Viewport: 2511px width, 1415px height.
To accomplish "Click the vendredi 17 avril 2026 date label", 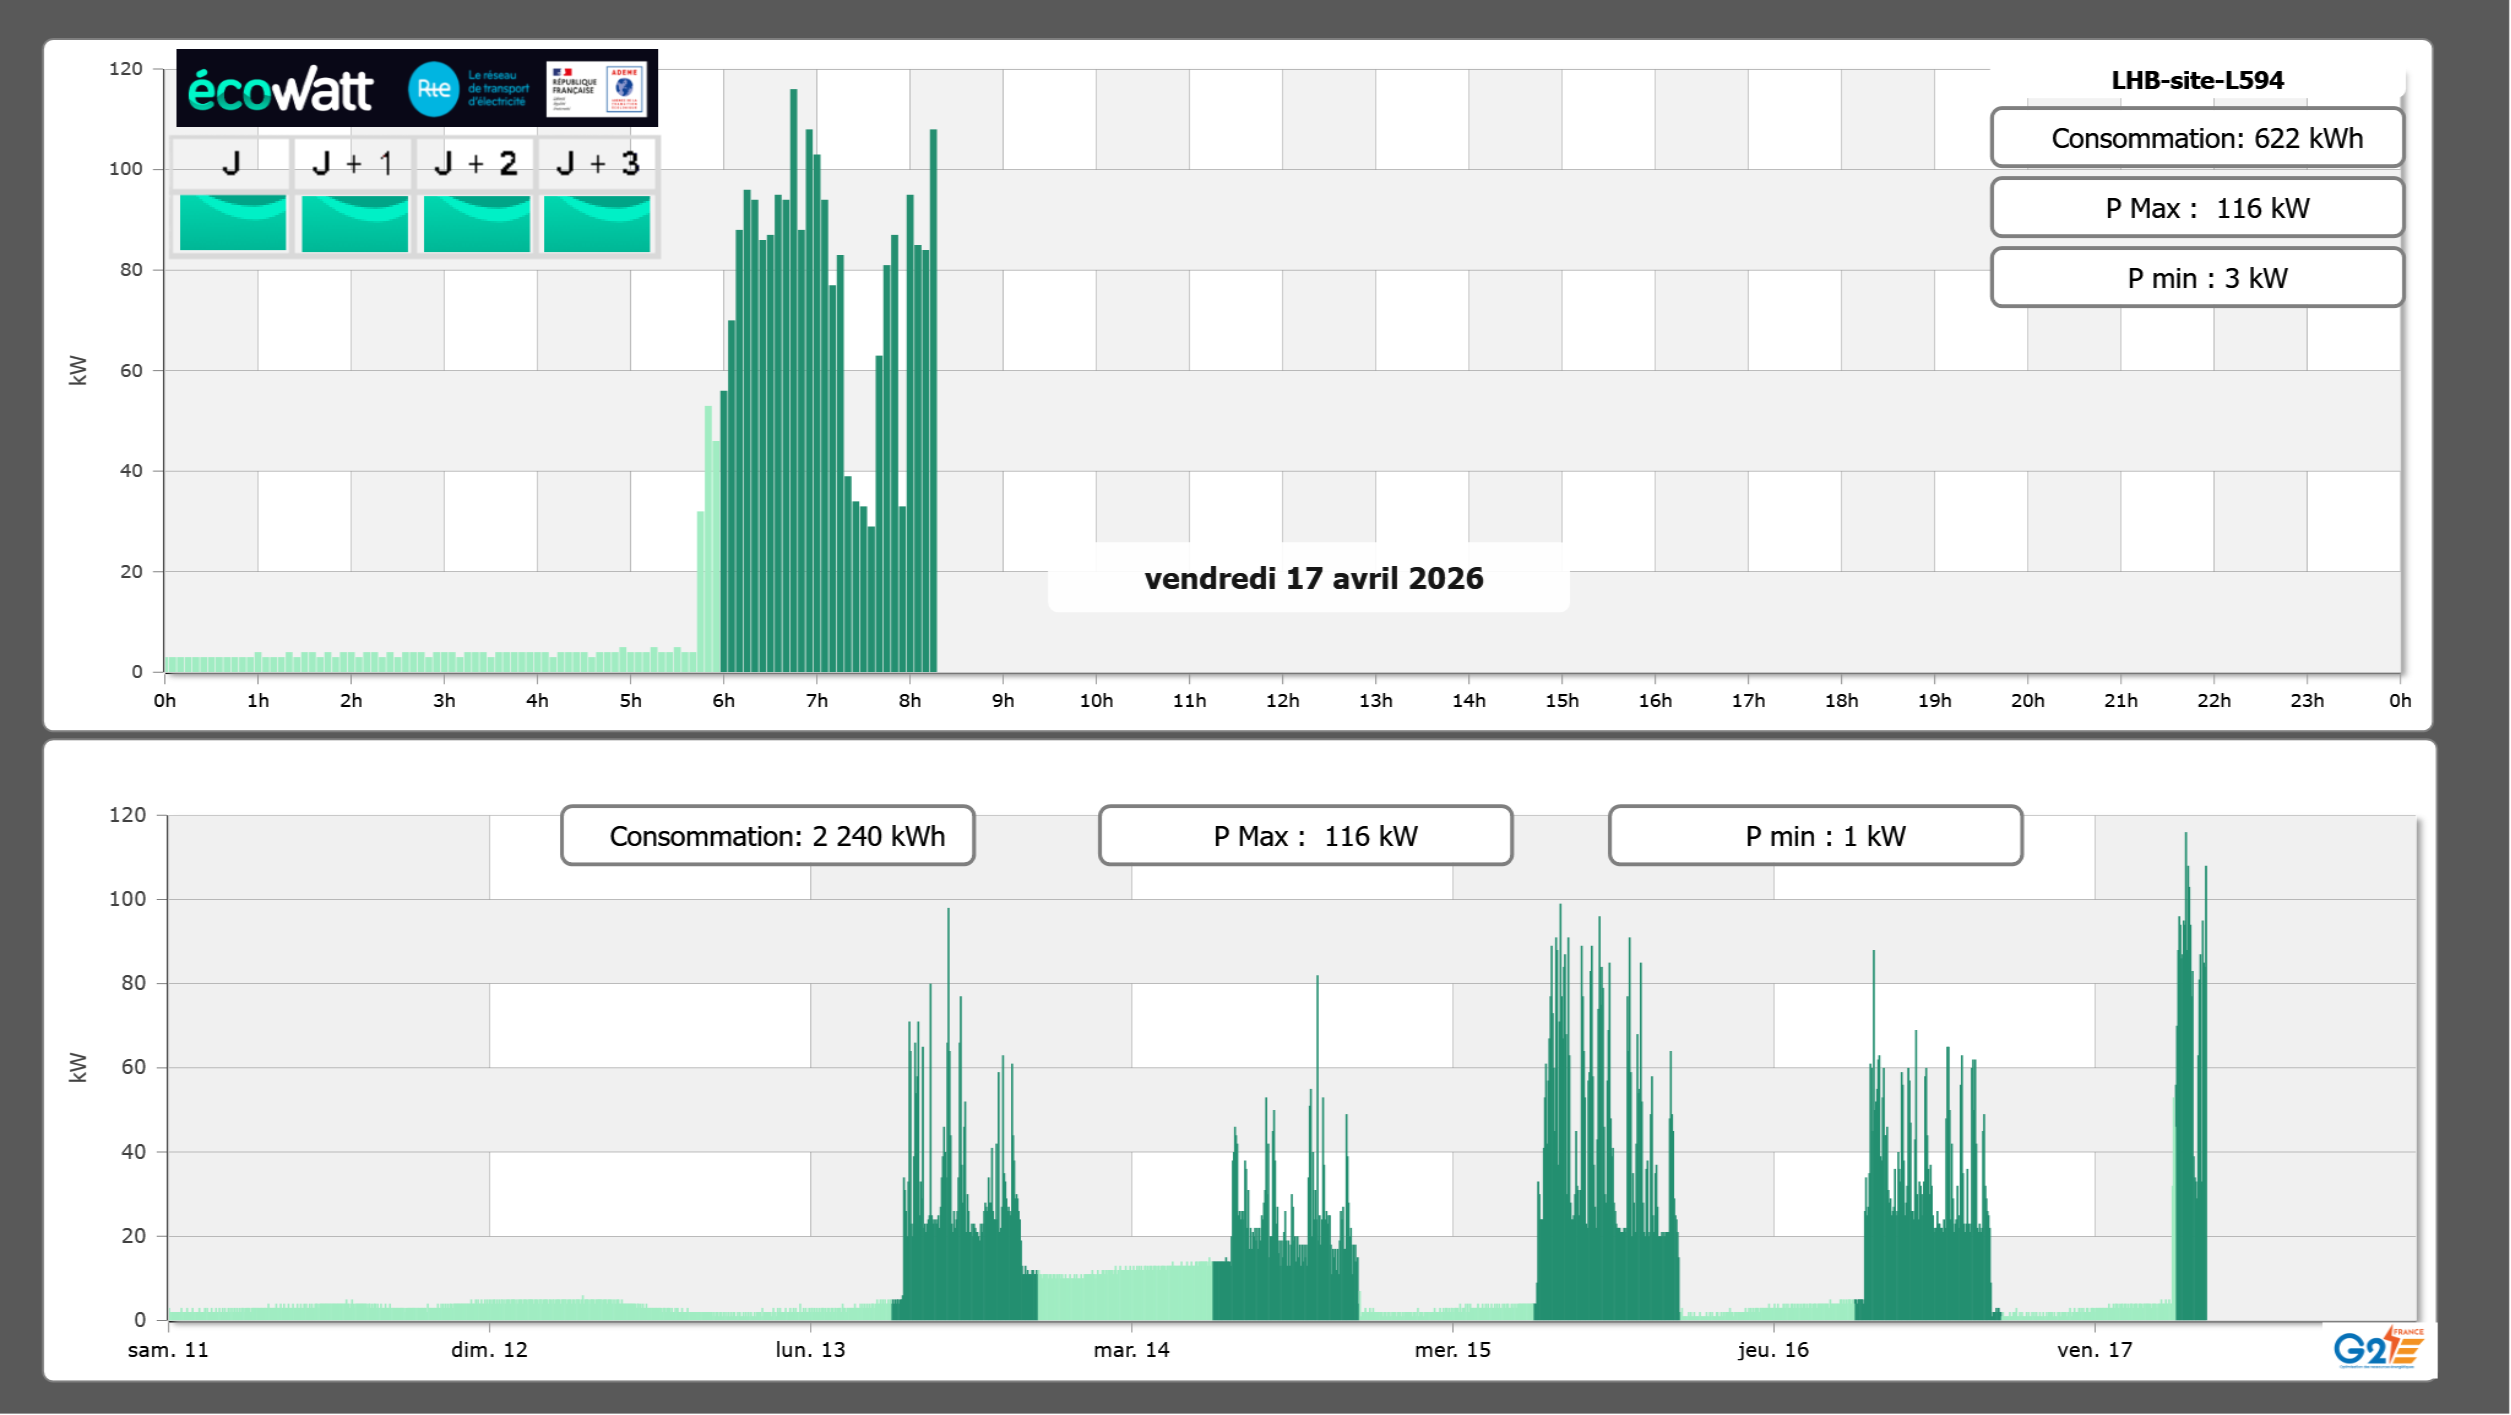I will [1313, 579].
